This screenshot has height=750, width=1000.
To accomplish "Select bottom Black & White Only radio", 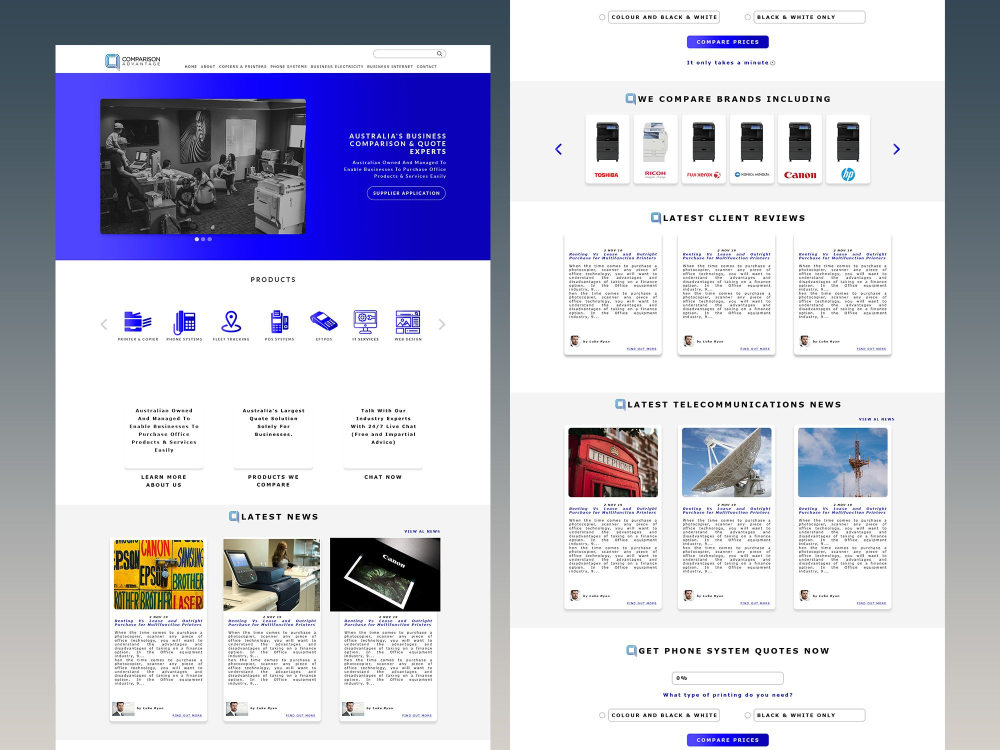I will [747, 716].
